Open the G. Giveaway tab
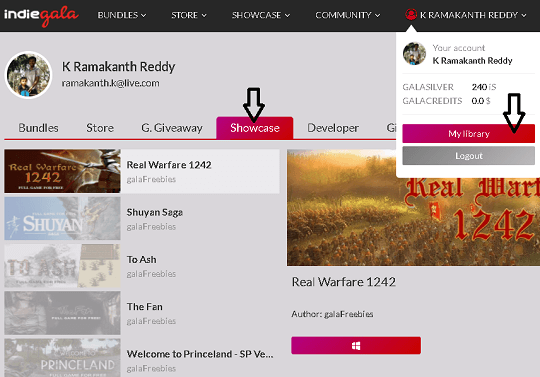540x377 pixels. click(172, 128)
